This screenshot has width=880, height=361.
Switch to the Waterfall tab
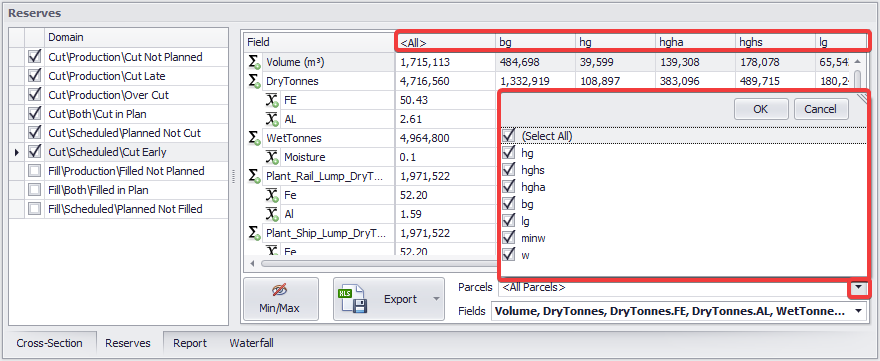pos(251,343)
